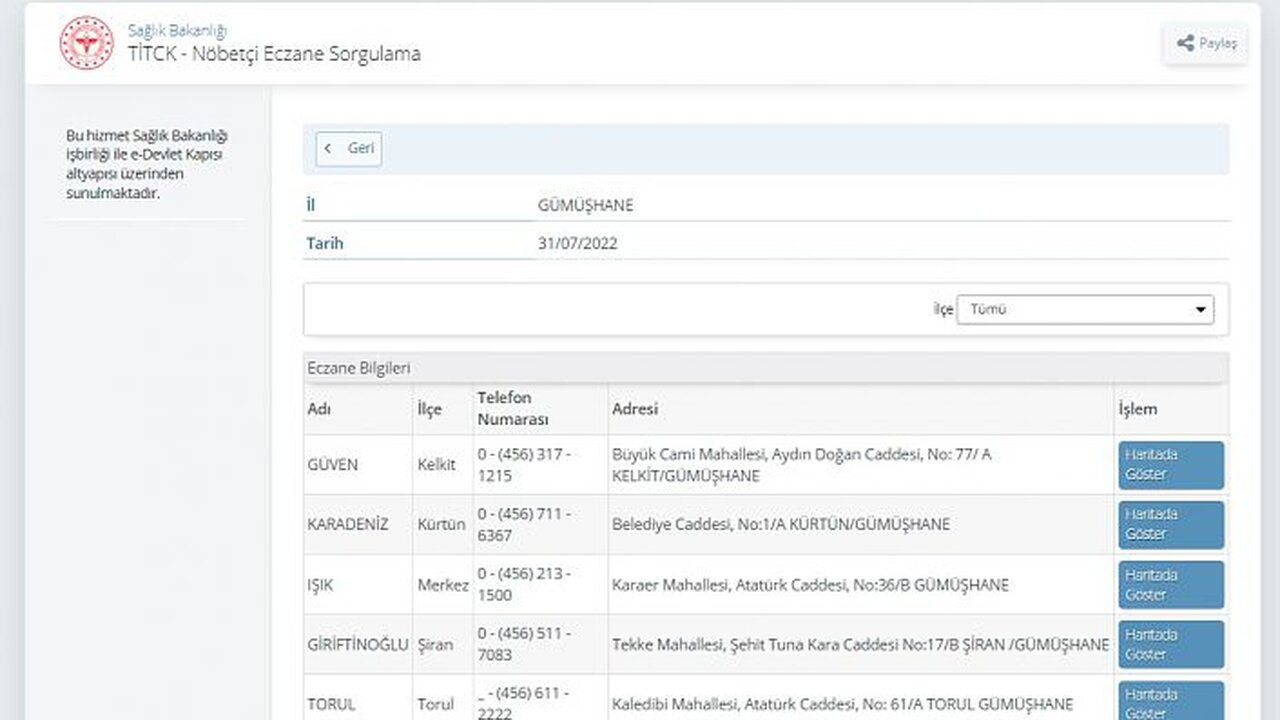Show GÜVEN pharmacy on the map
Screen dimensions: 1280x720
click(x=1170, y=465)
